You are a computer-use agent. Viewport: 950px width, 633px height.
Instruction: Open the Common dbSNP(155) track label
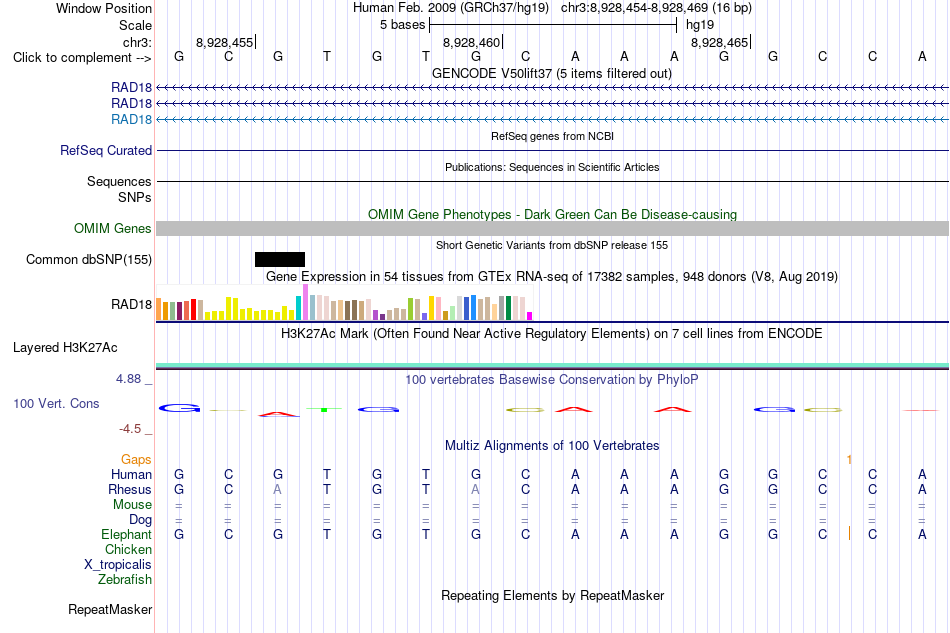(x=89, y=259)
